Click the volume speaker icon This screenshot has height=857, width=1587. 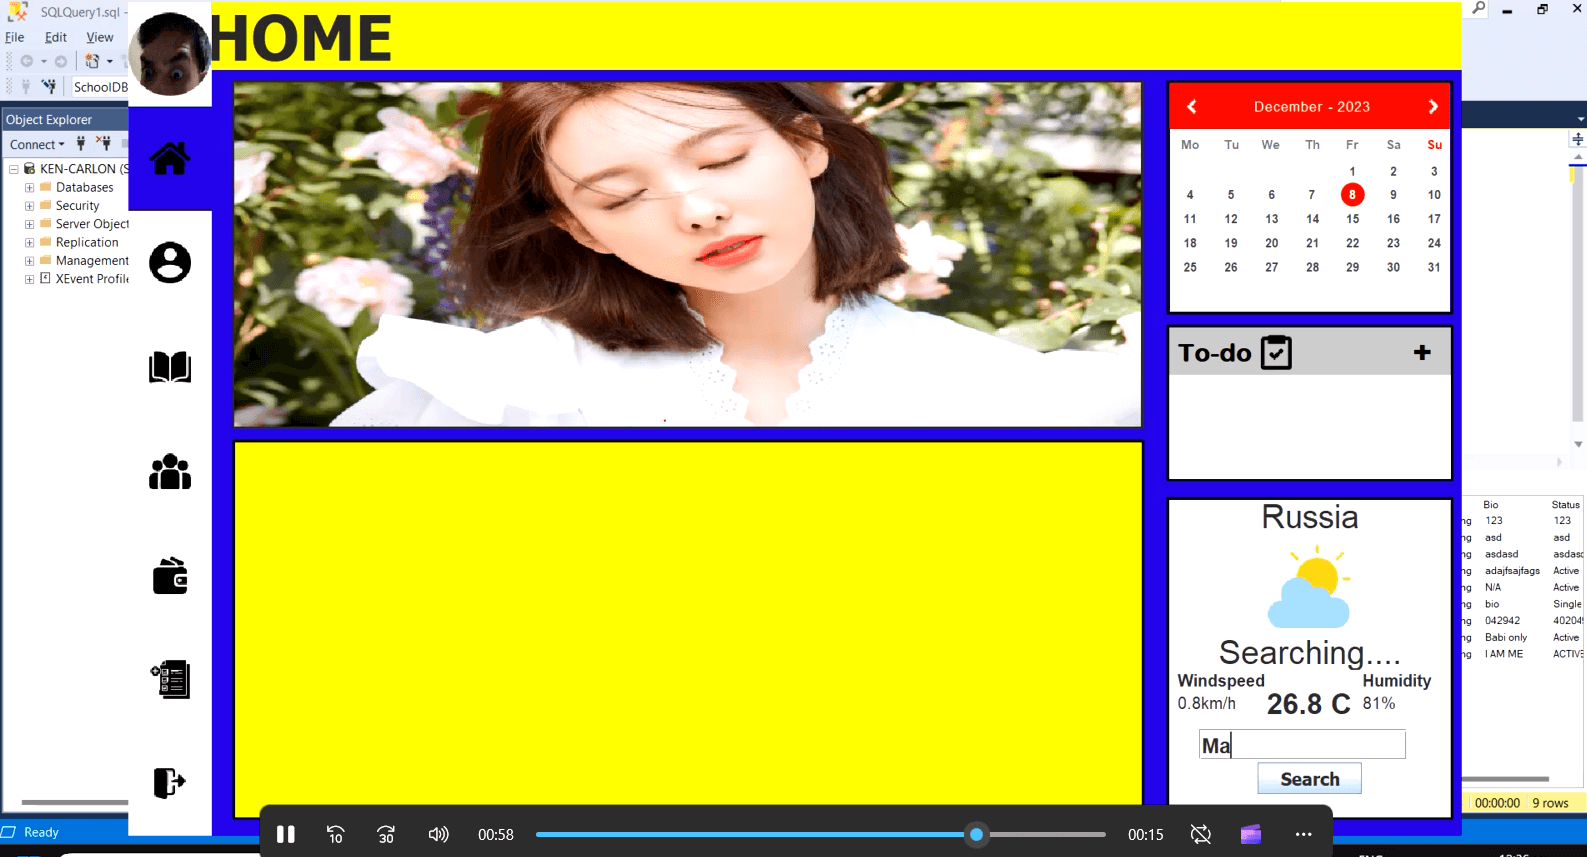(x=438, y=834)
